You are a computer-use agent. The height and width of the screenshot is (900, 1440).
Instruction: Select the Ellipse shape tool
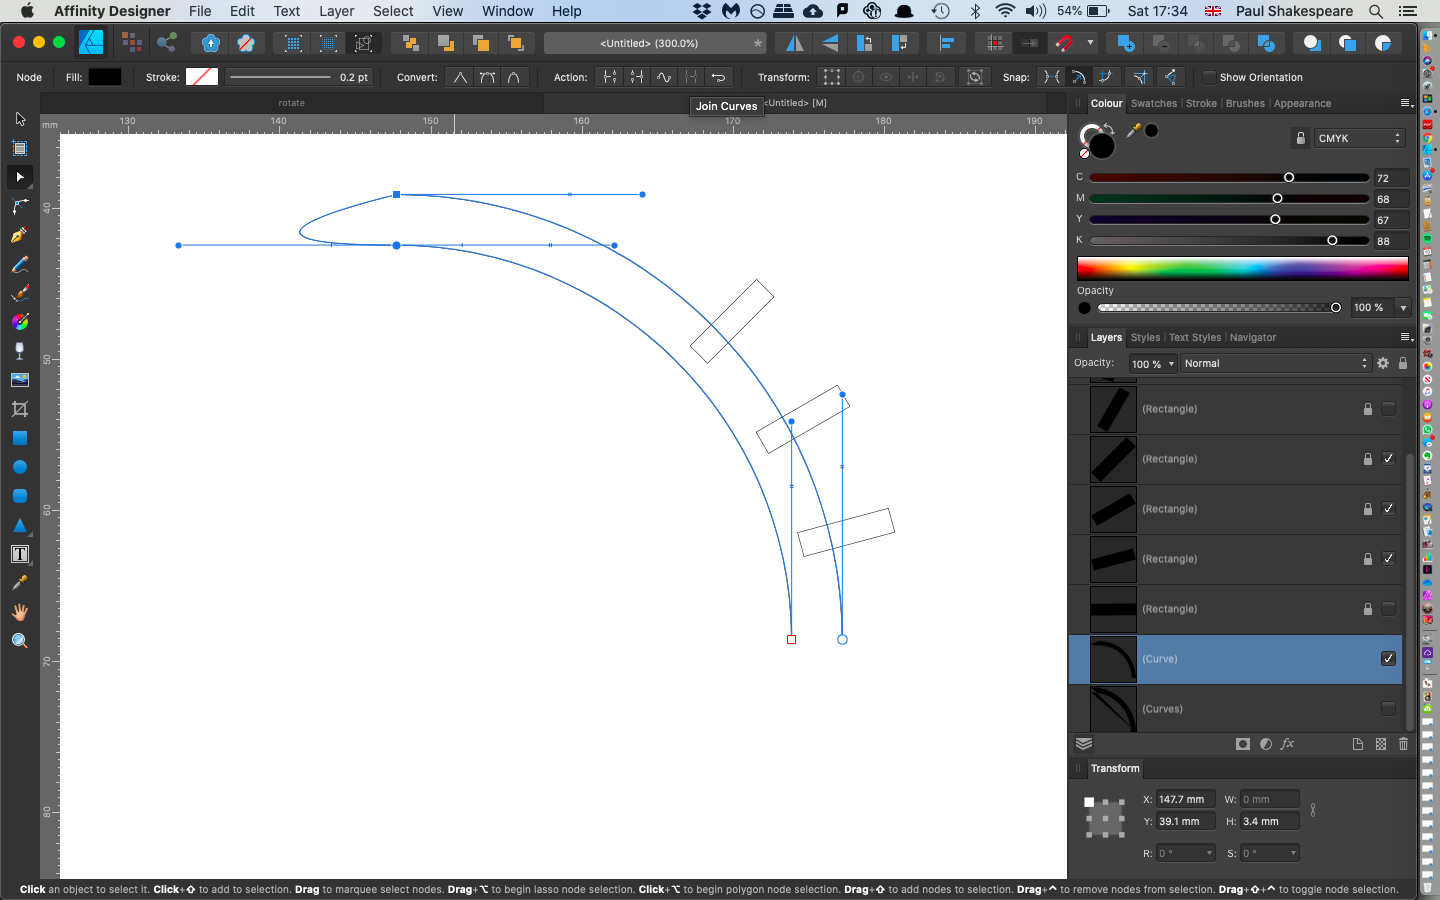click(x=20, y=467)
